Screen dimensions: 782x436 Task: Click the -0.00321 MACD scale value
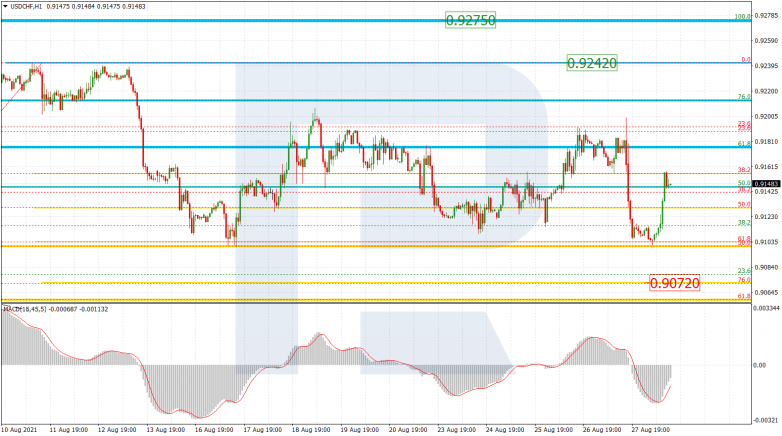766,421
